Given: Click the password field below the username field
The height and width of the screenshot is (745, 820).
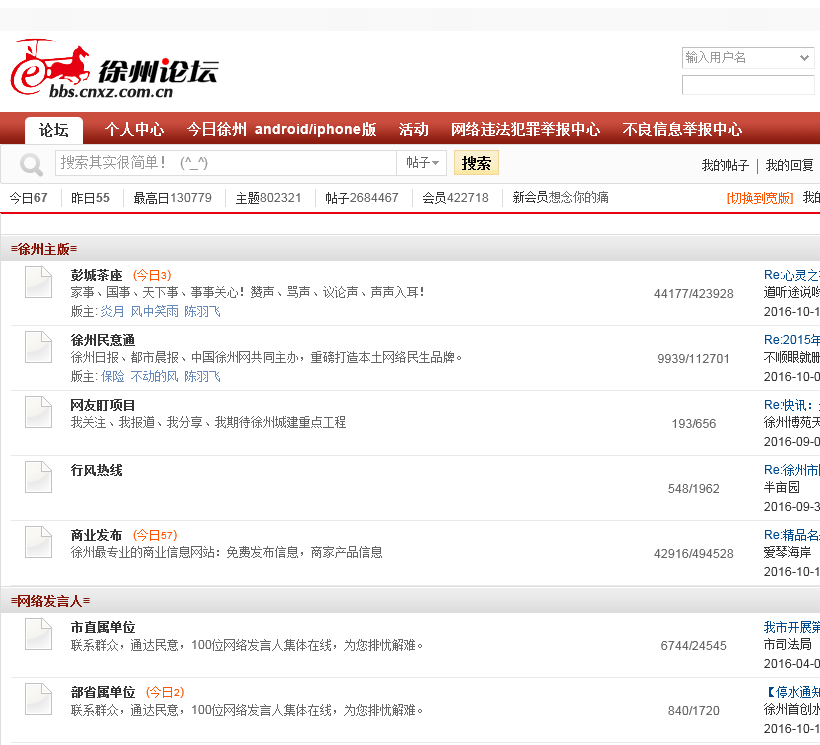Looking at the screenshot, I should 748,85.
